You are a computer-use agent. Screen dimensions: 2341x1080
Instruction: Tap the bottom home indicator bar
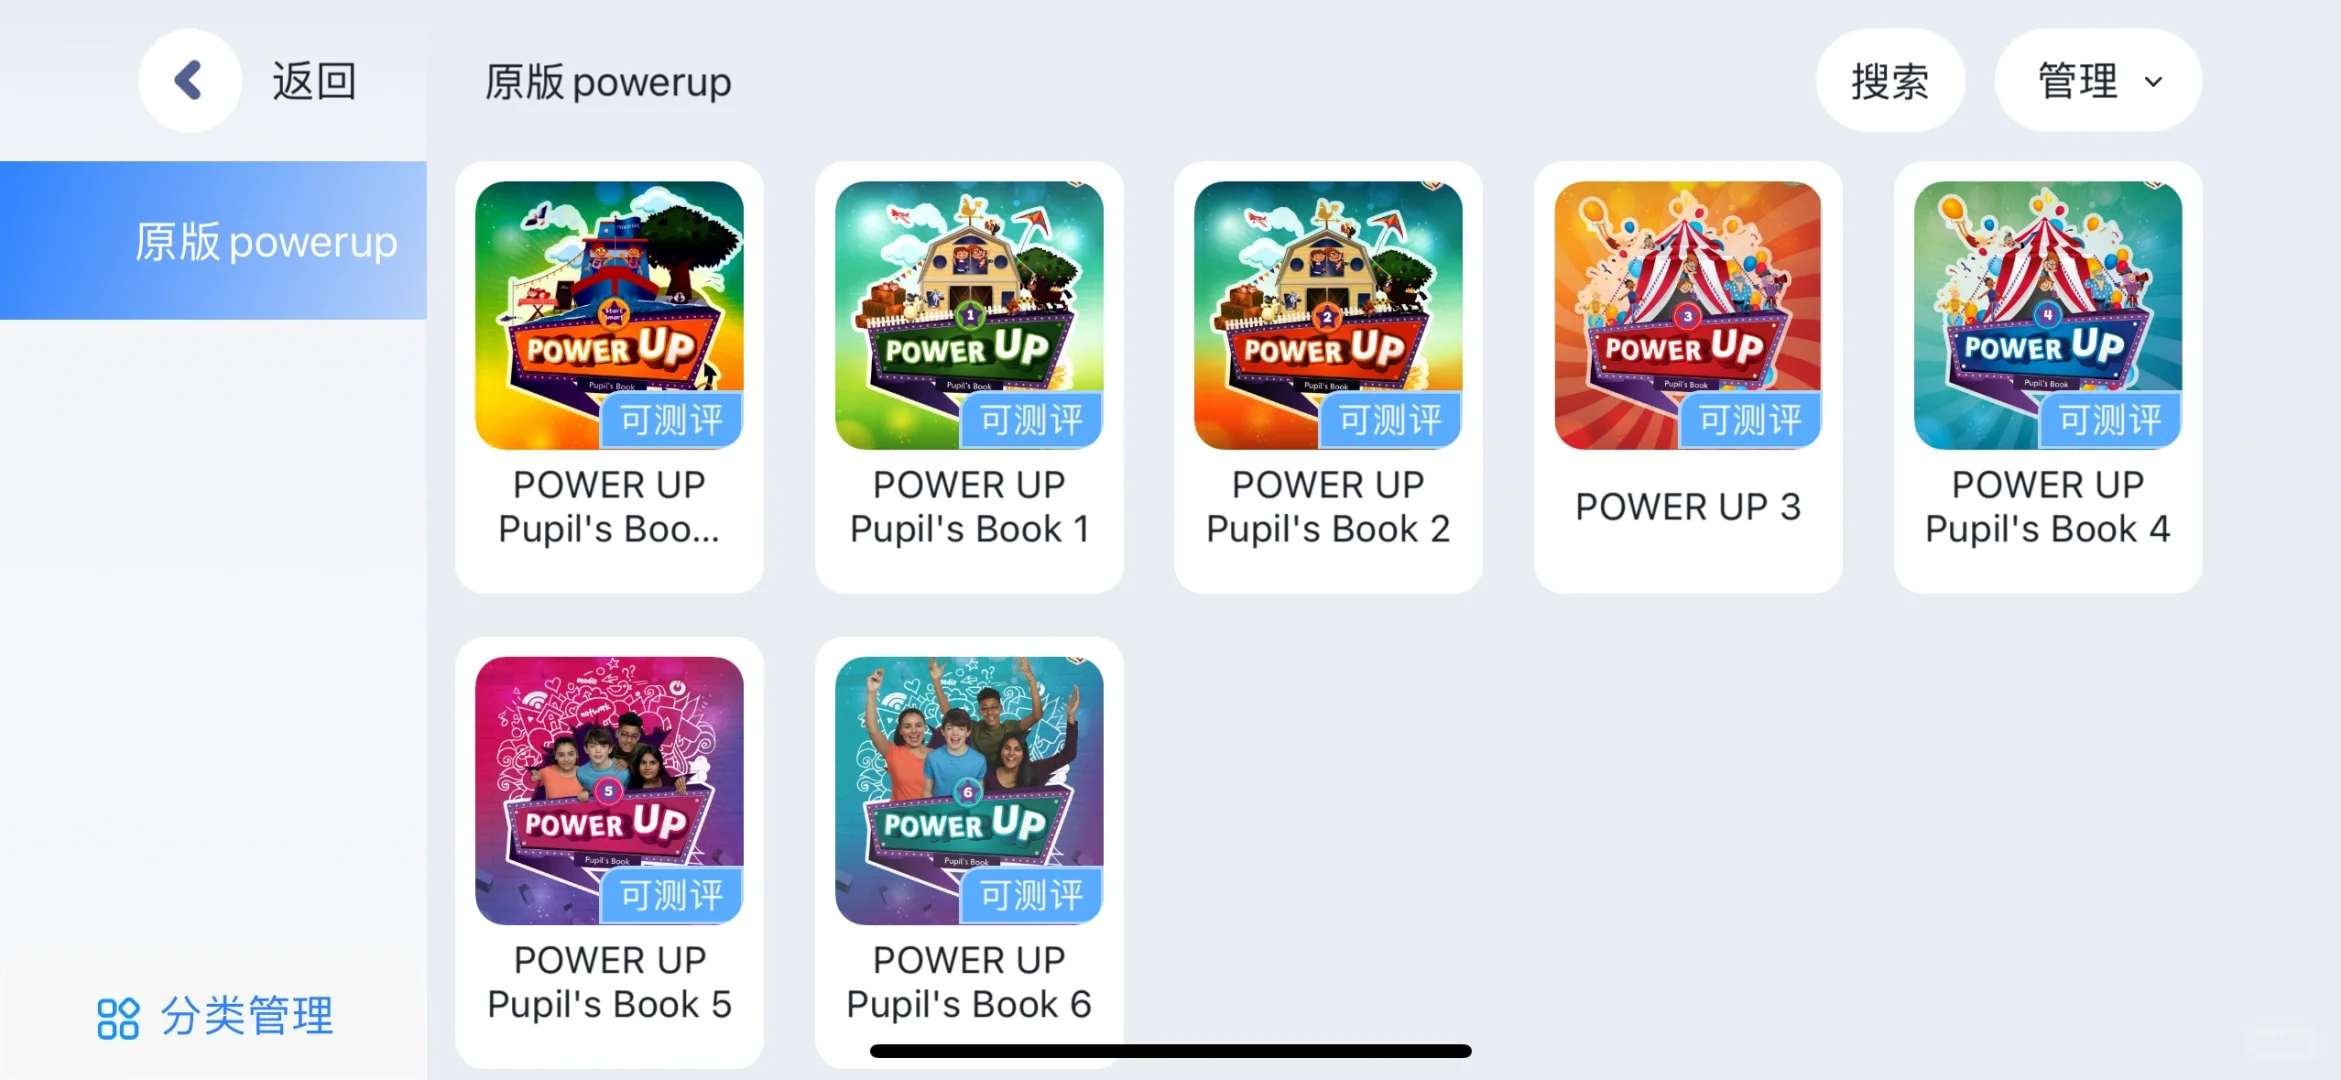click(1170, 1051)
